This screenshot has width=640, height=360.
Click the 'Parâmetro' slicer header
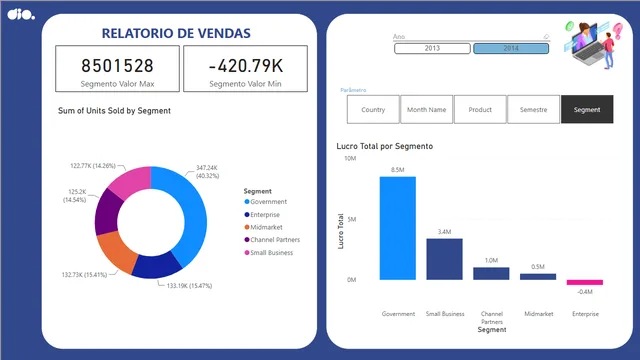pos(353,90)
